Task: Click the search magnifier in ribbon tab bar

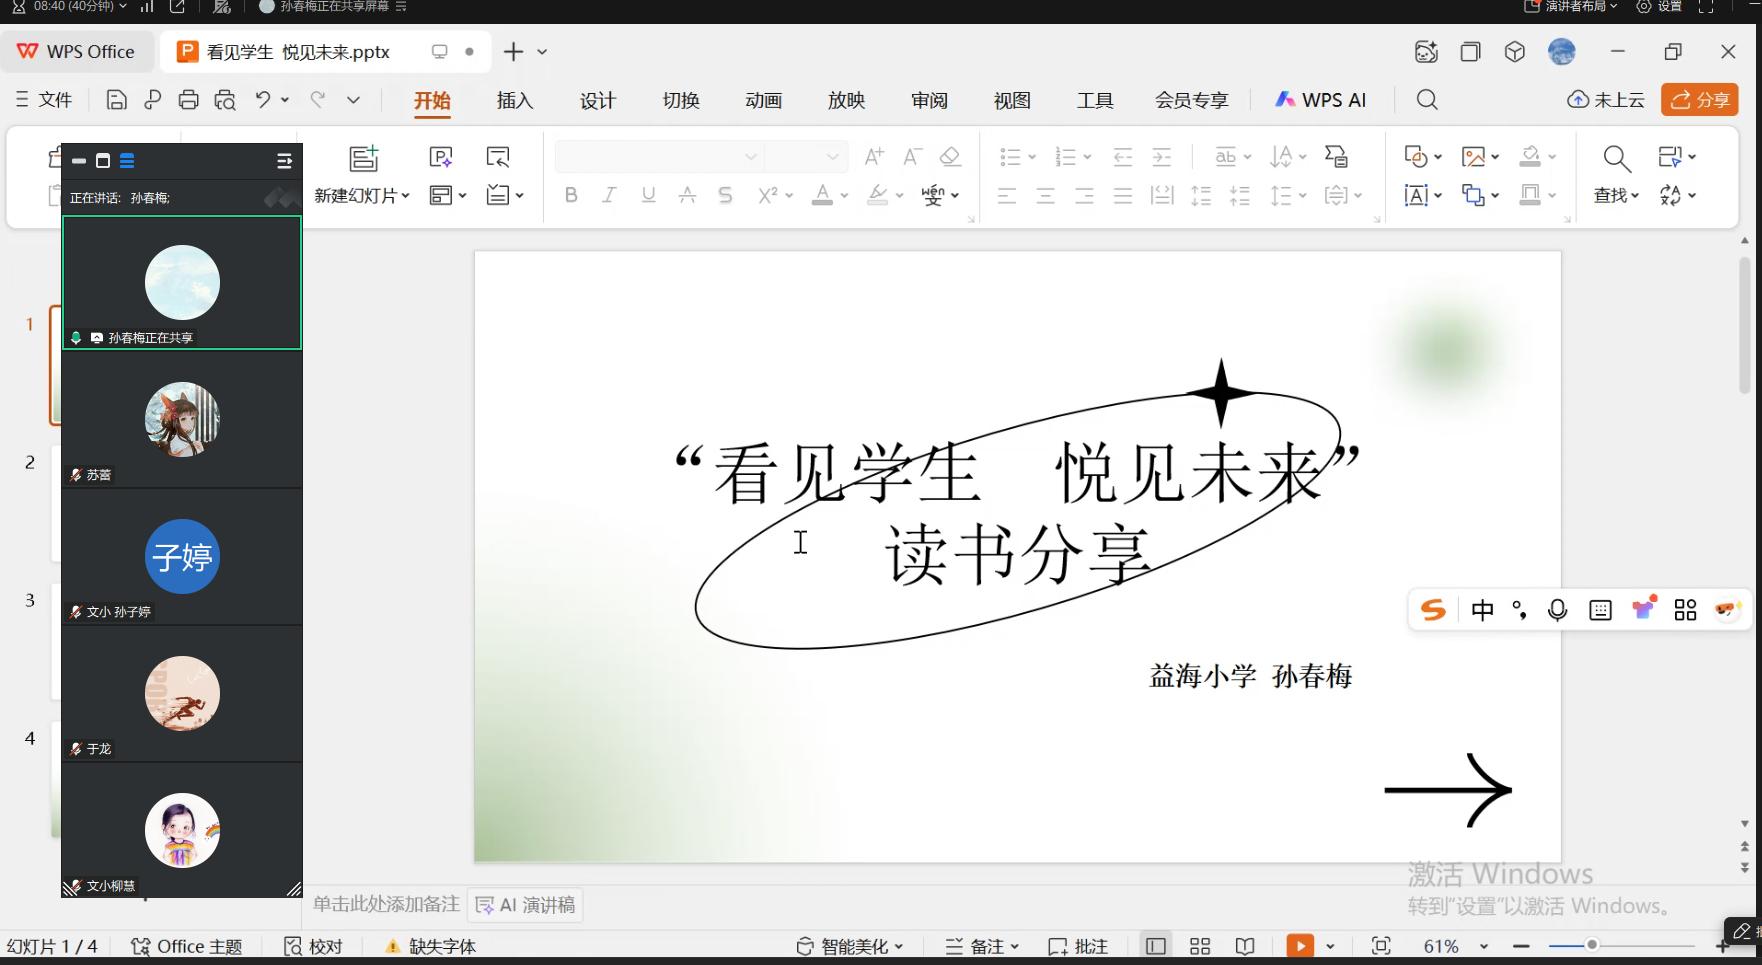Action: [x=1427, y=100]
